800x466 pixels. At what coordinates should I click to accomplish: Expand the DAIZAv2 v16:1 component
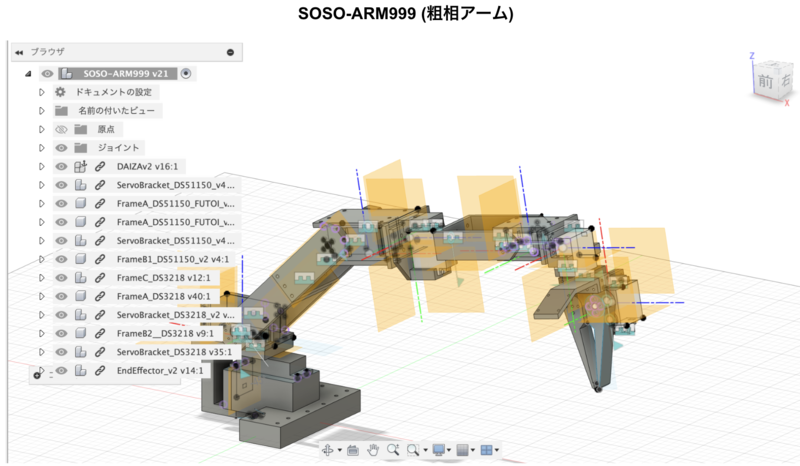tap(42, 166)
